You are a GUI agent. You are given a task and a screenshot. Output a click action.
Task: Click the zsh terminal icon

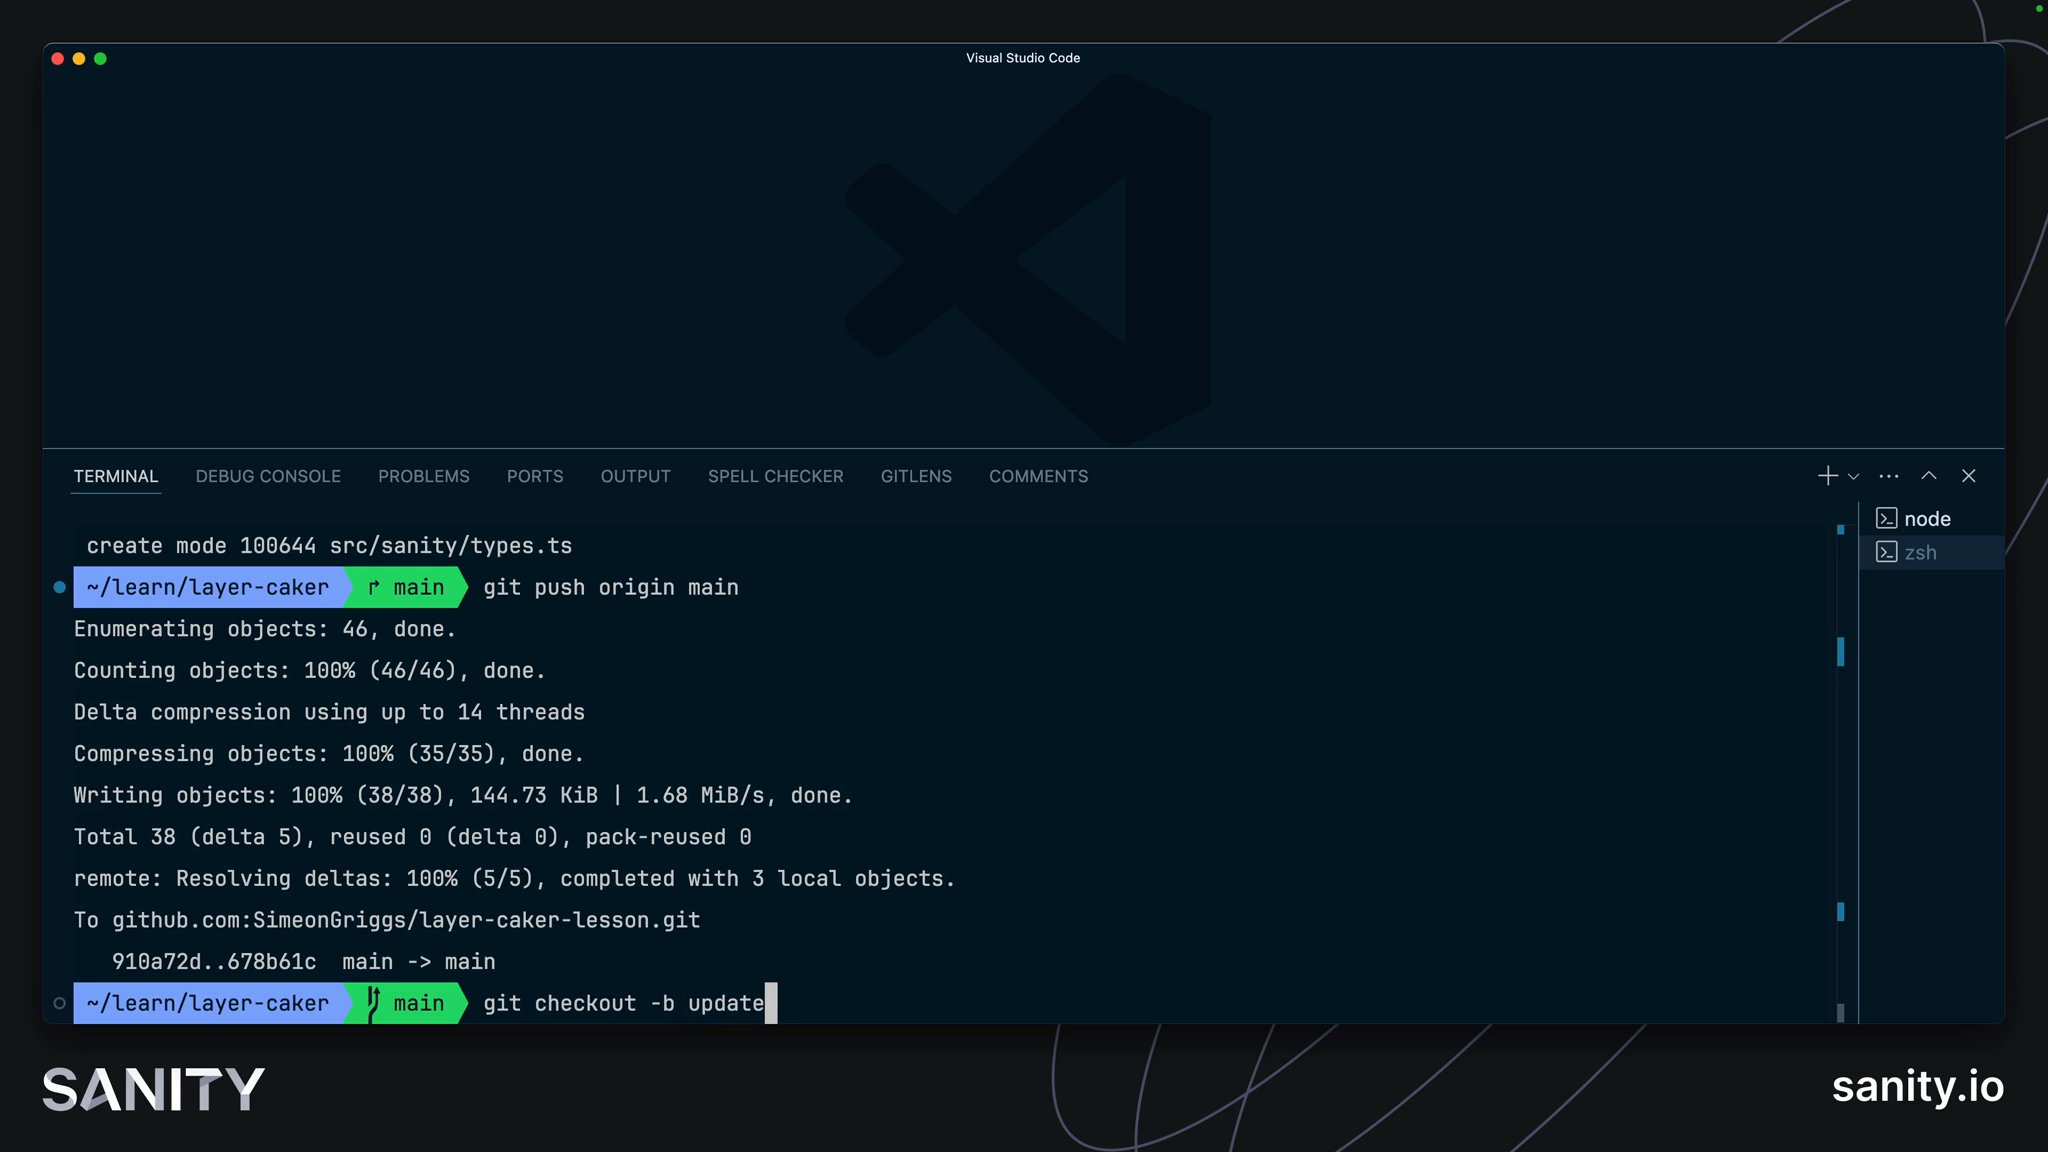point(1886,552)
